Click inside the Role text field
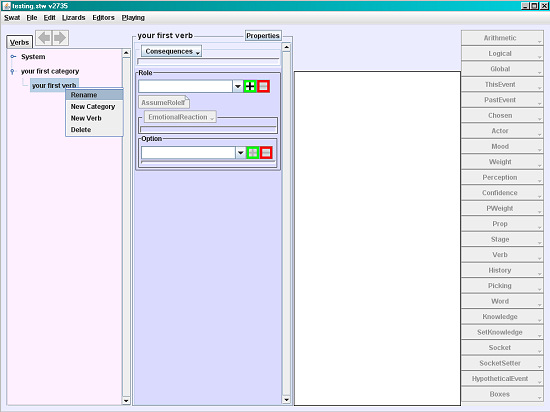Screen dimensions: 550x412 [185, 86]
